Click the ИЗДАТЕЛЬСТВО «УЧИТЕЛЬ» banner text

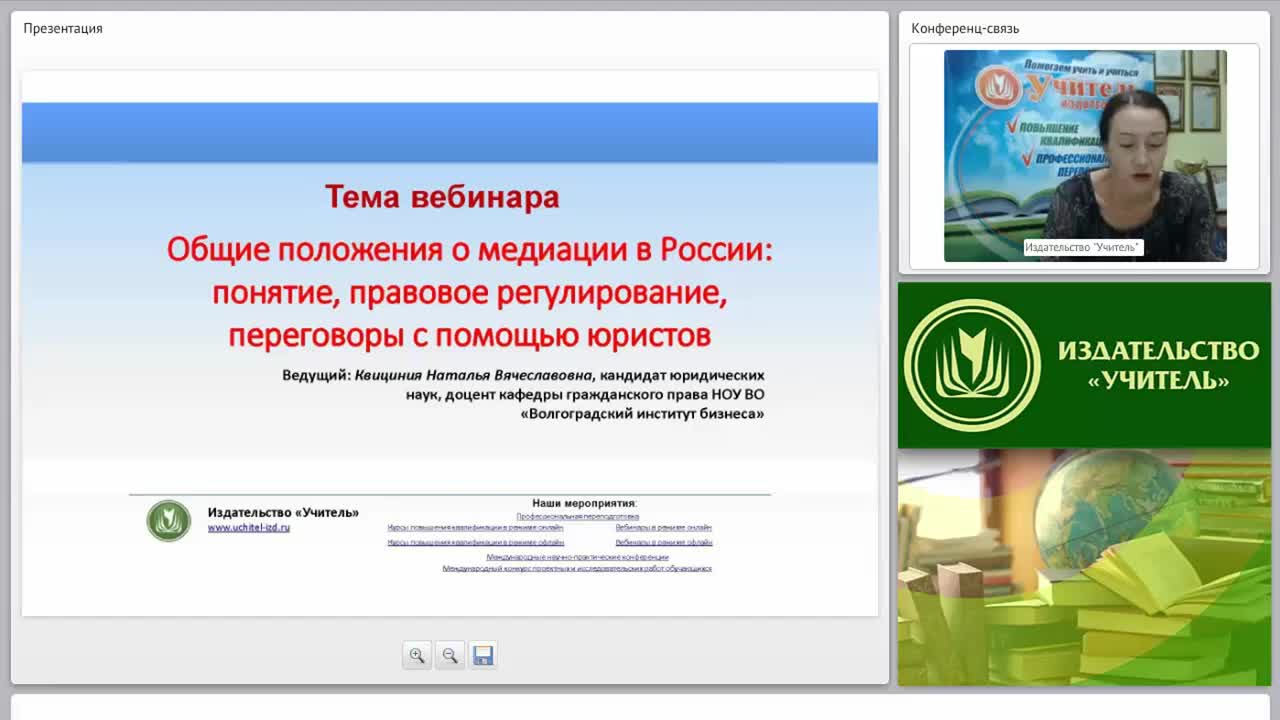[1158, 365]
